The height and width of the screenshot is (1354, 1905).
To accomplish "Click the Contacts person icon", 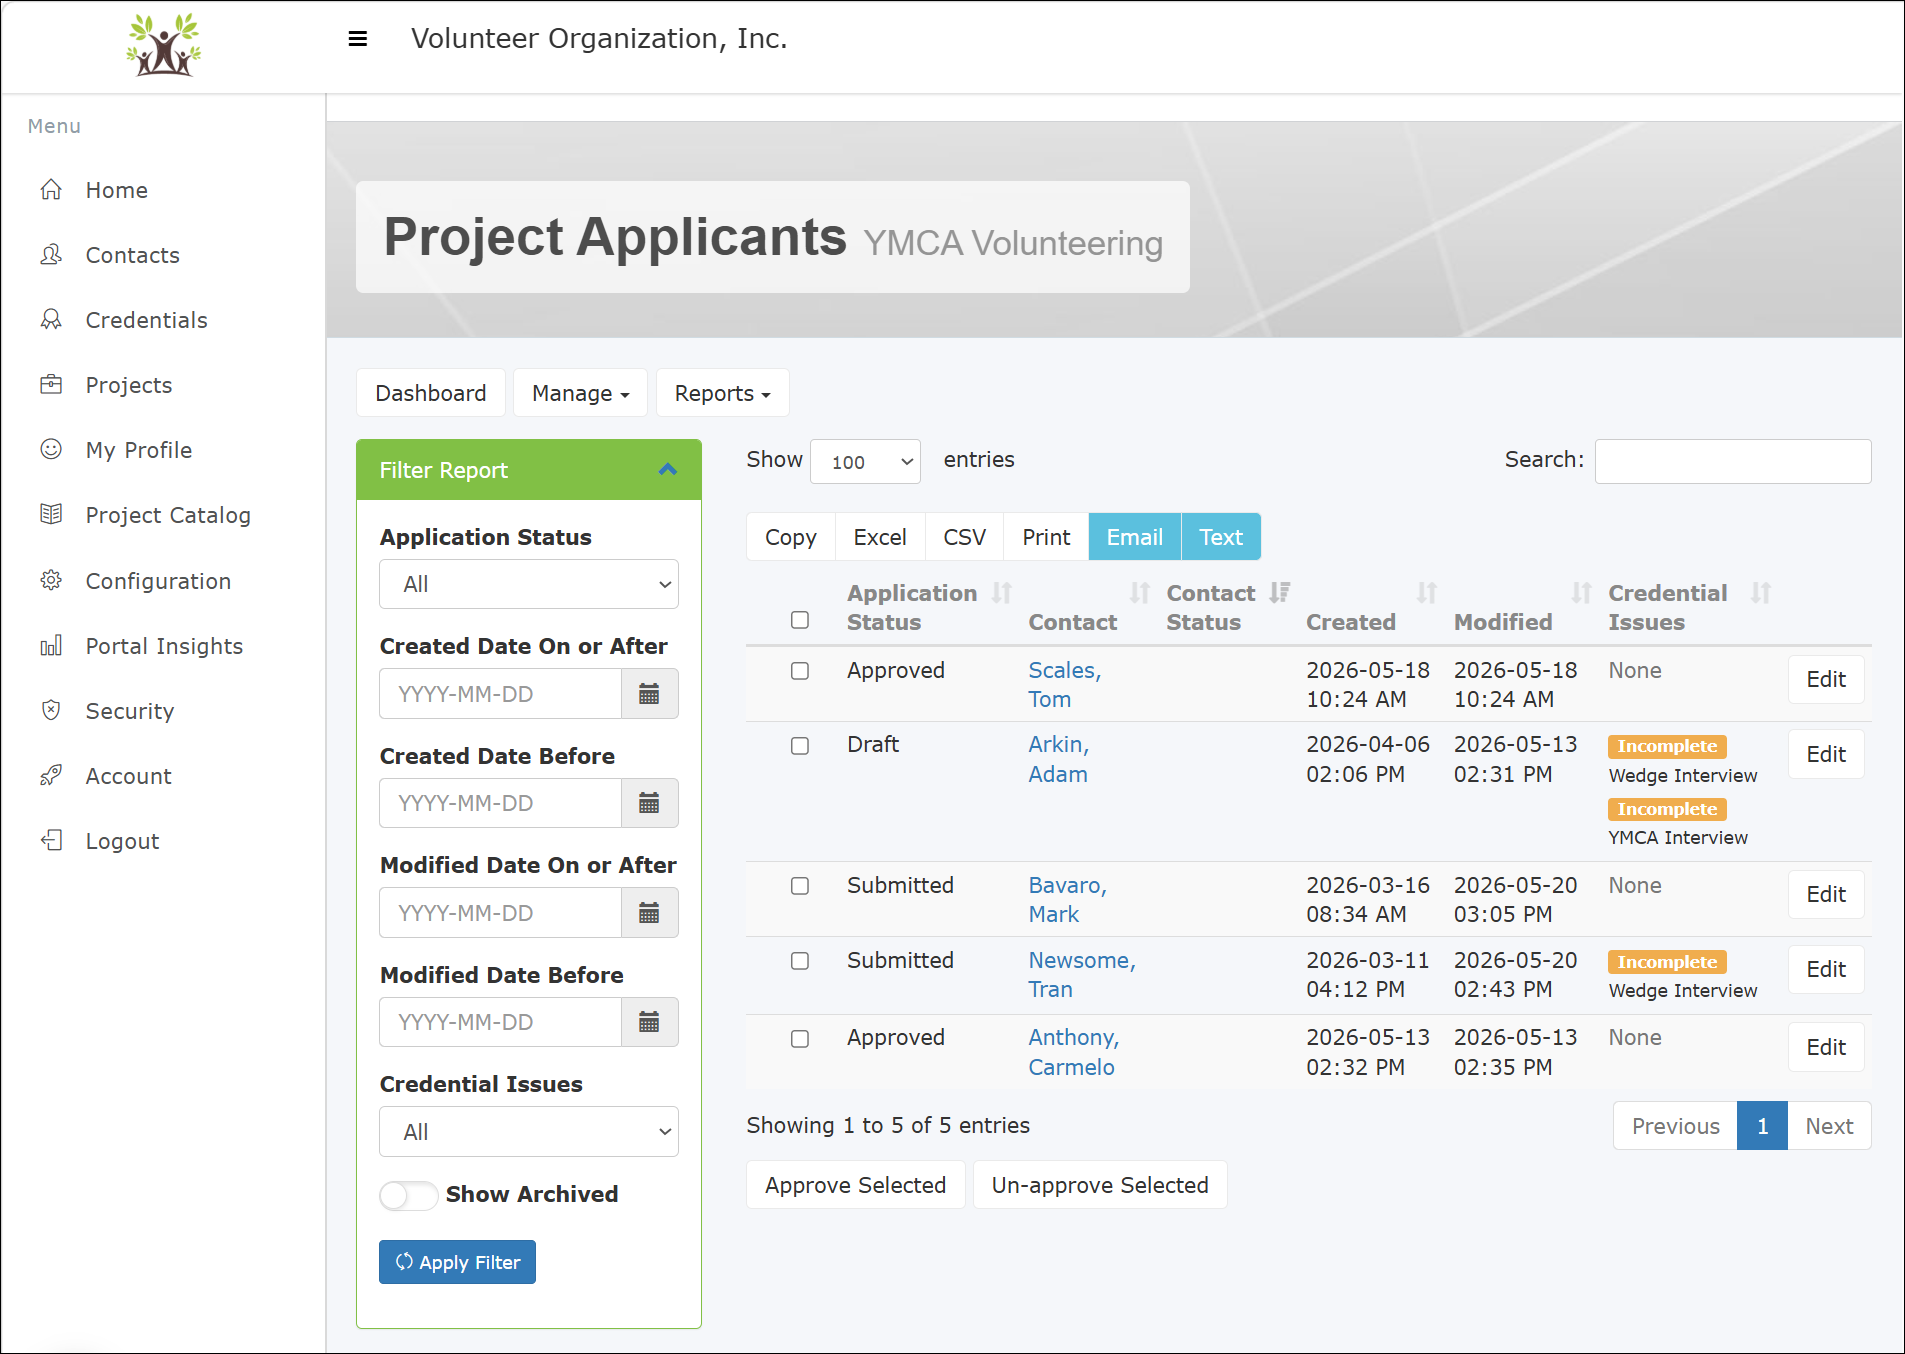I will pos(51,254).
